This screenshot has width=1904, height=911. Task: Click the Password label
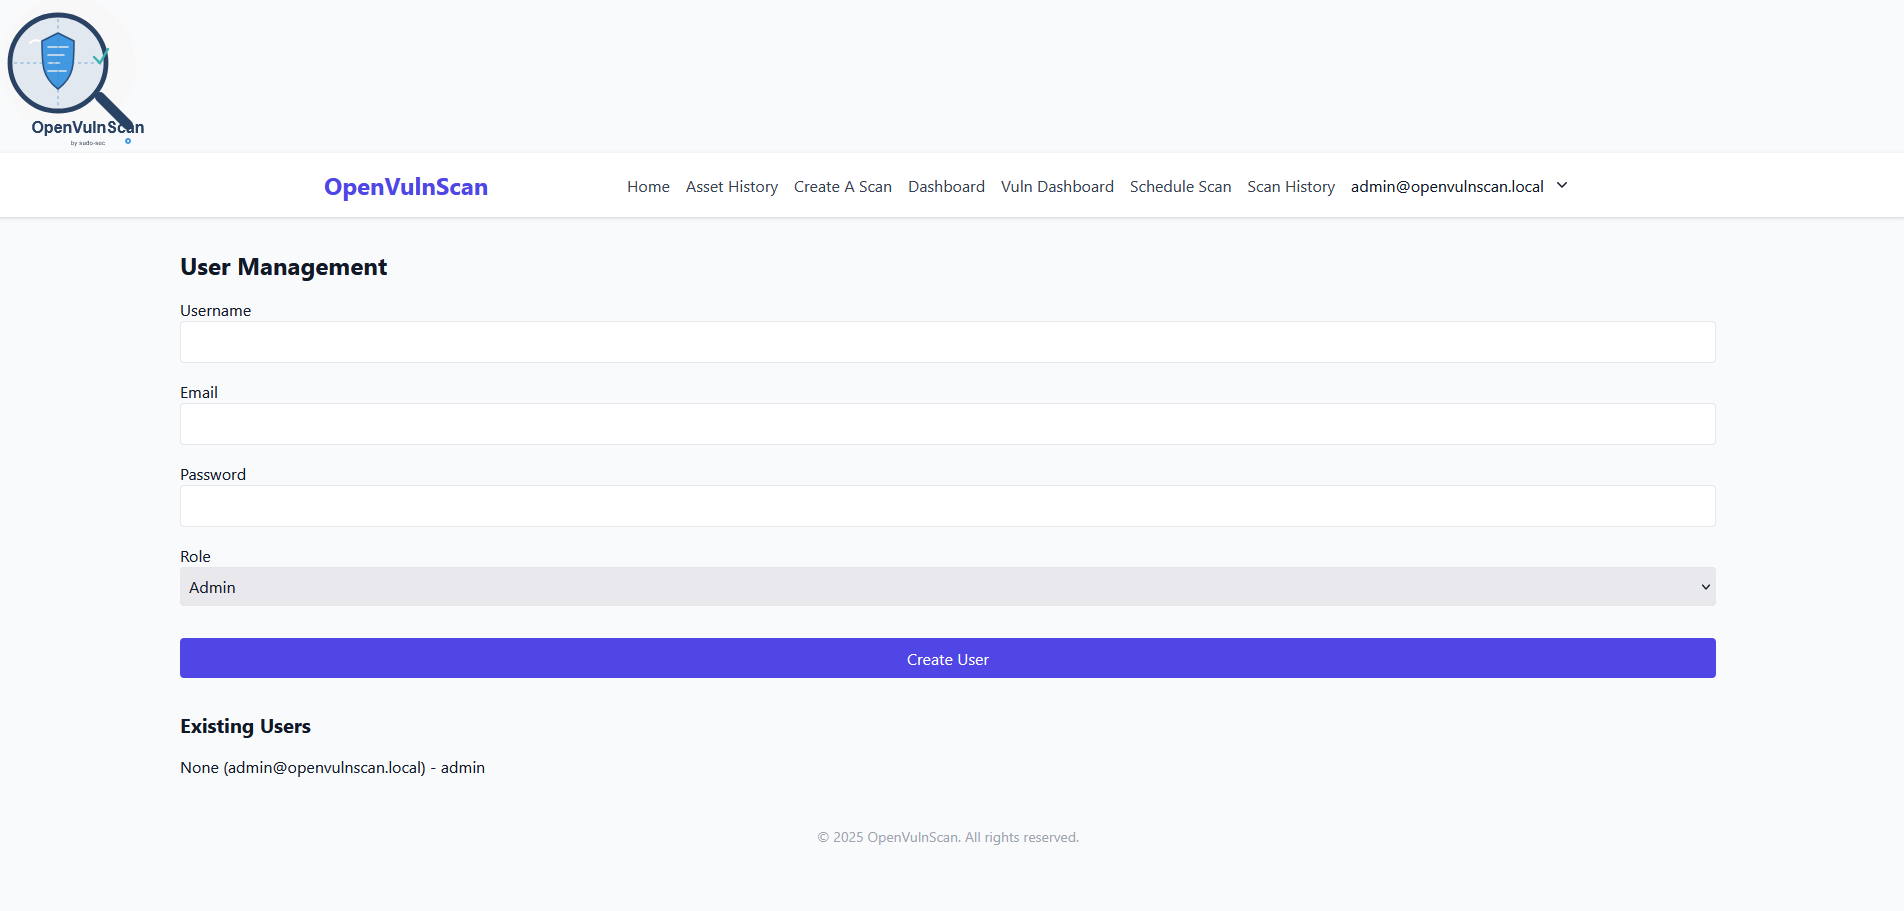213,475
